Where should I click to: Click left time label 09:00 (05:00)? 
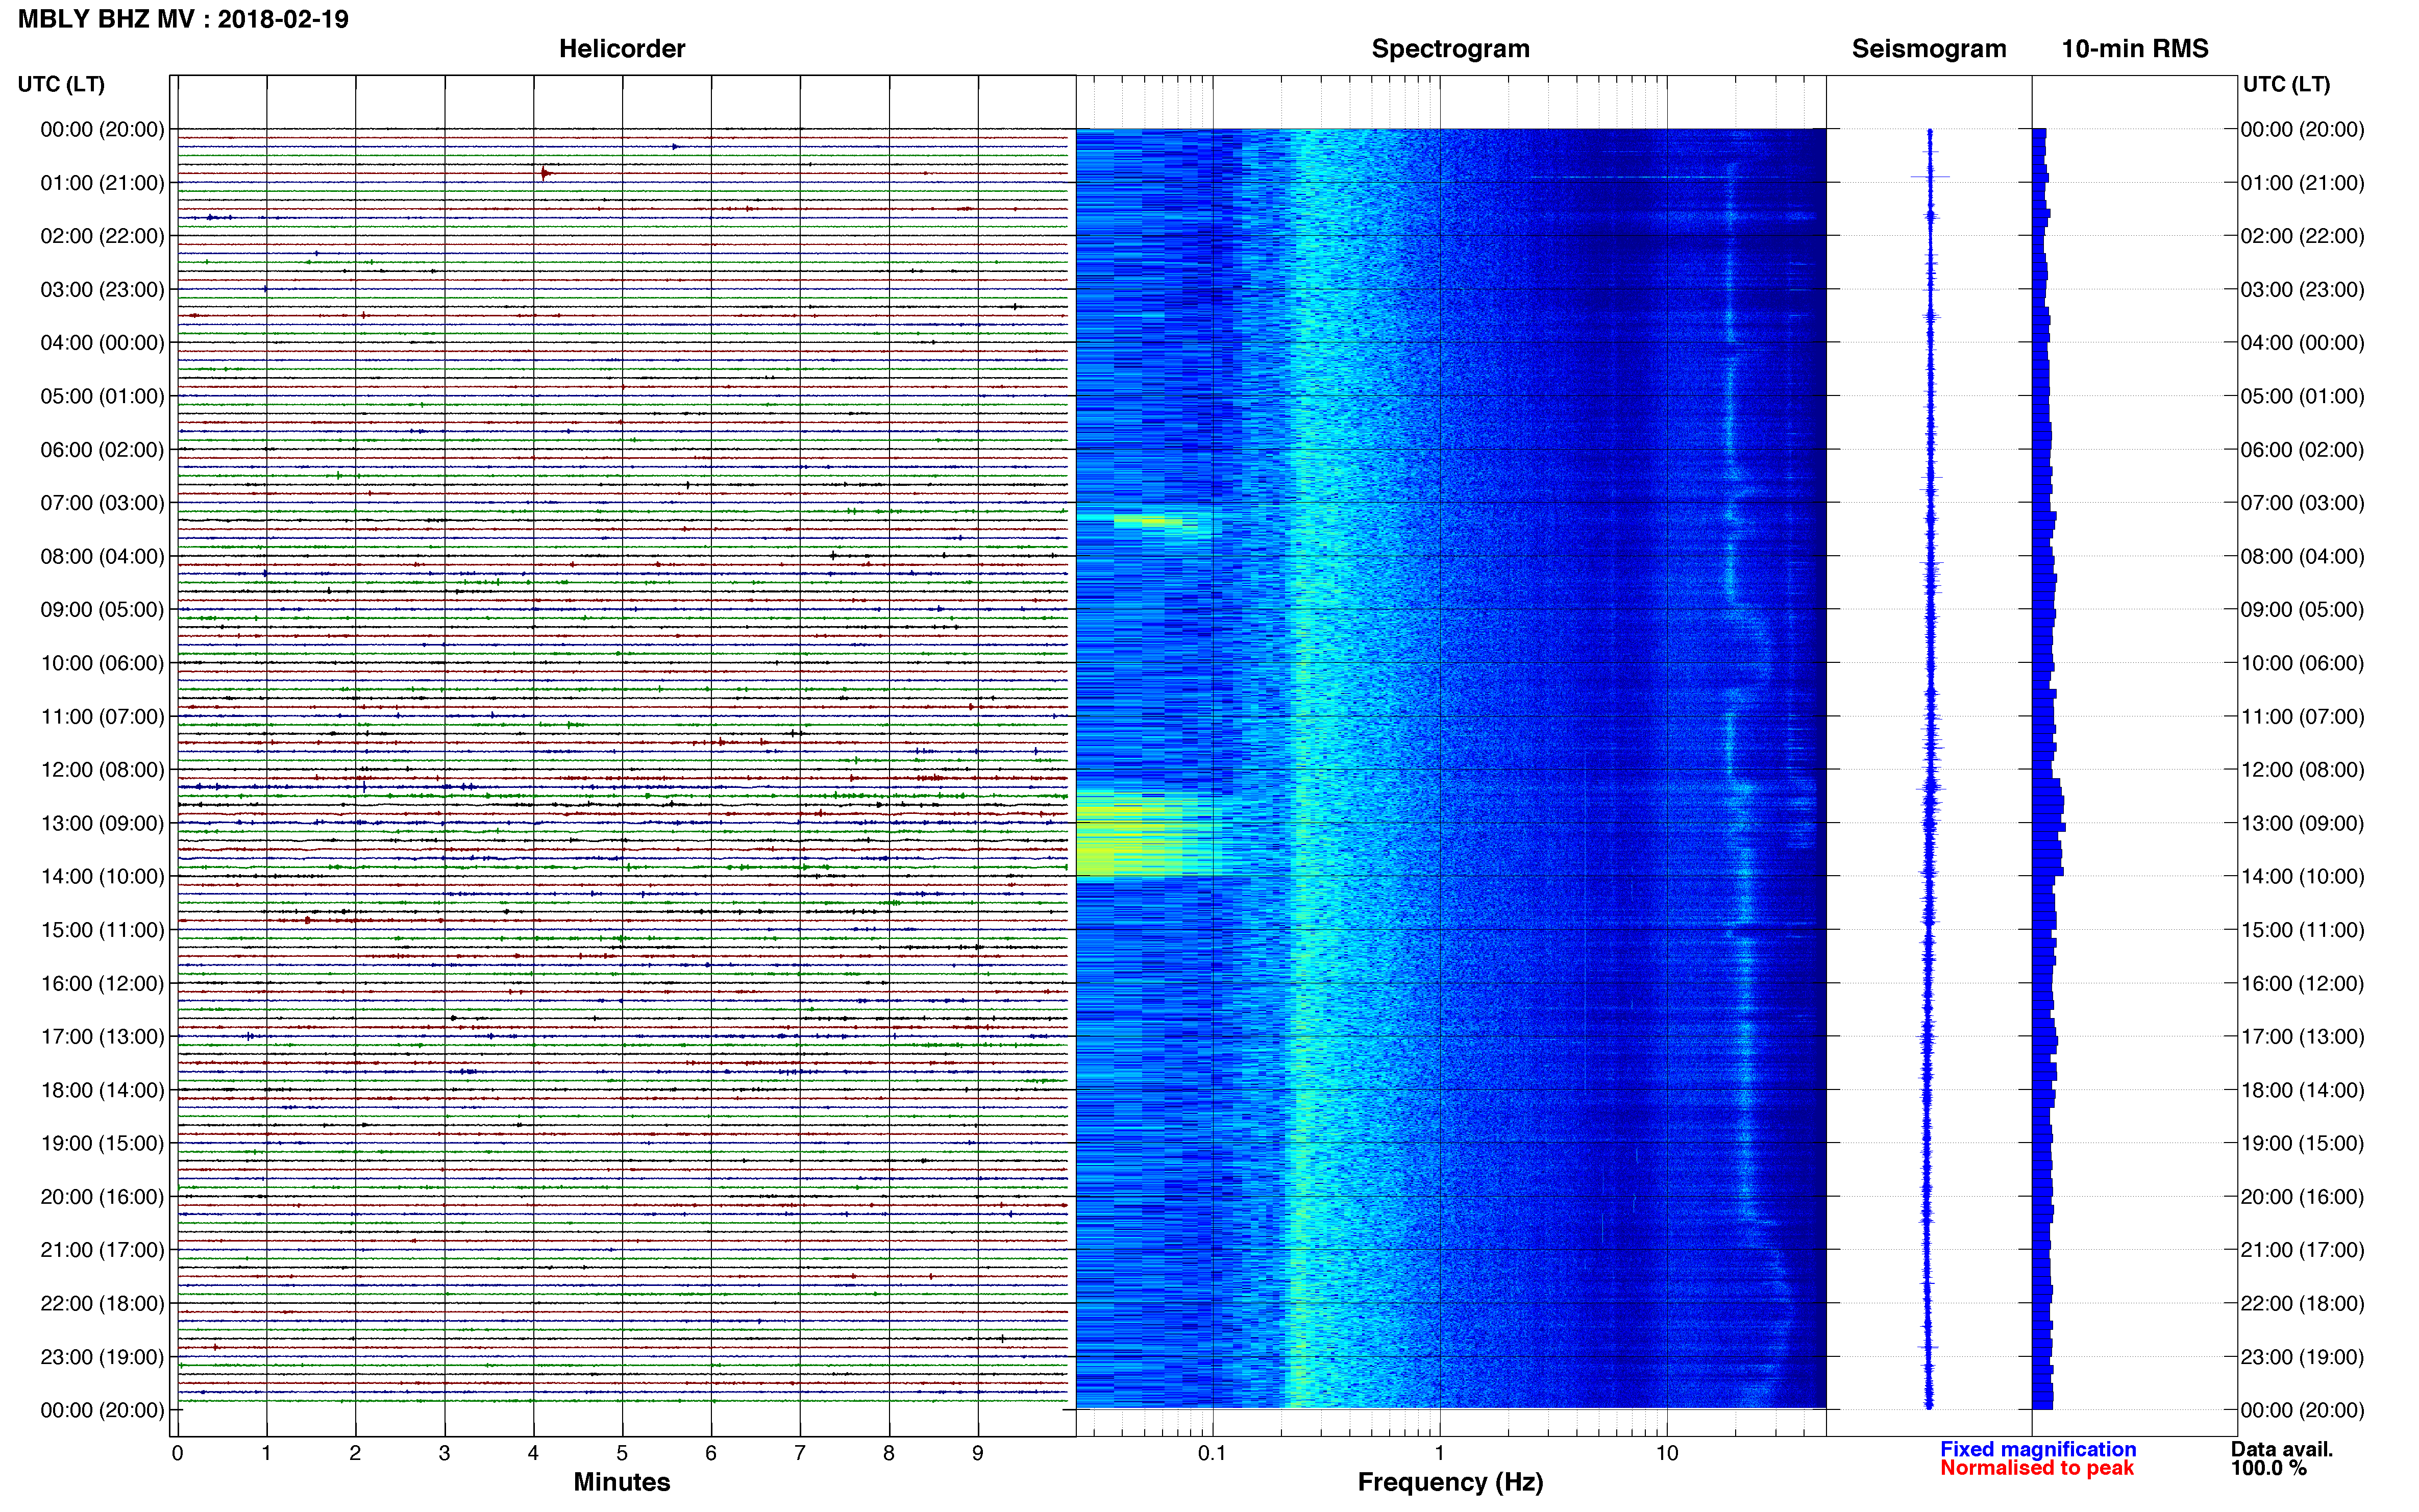pyautogui.click(x=102, y=610)
